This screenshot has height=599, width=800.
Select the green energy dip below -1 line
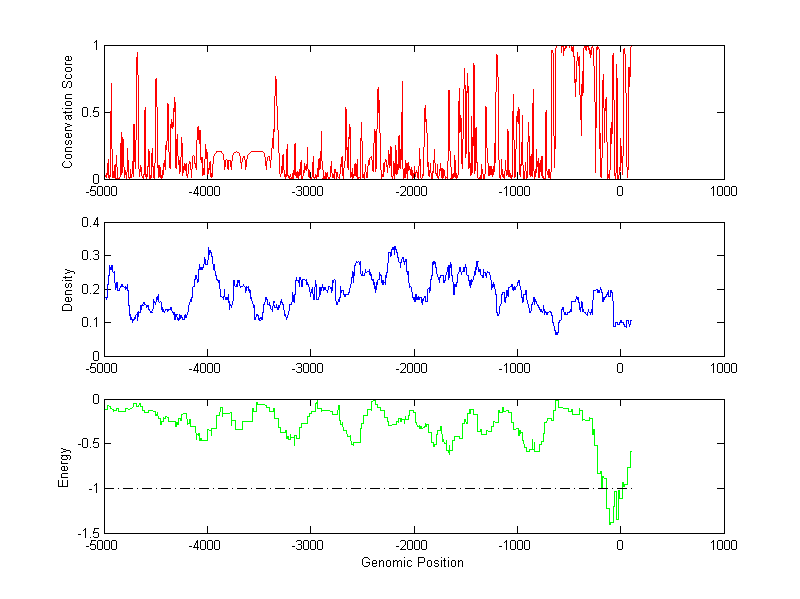pos(611,518)
